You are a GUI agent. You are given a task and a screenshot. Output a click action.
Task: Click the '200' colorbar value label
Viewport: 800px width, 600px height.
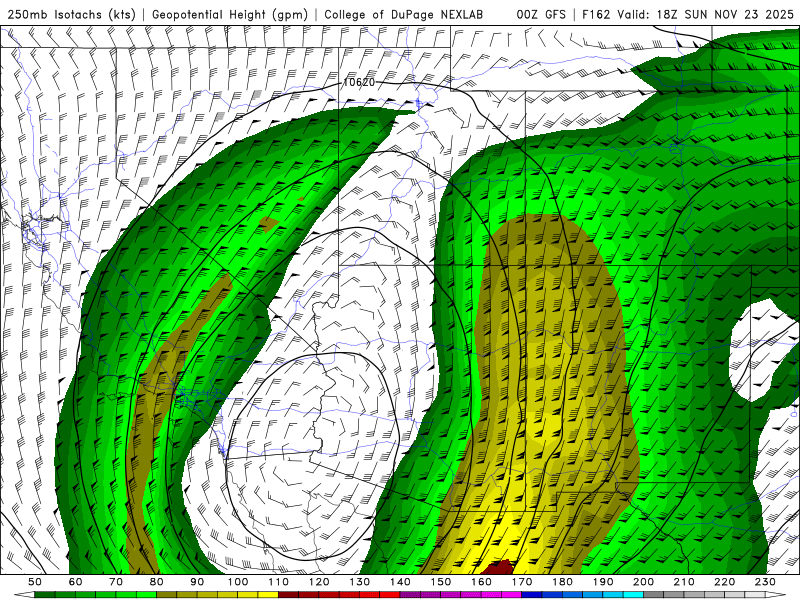[x=644, y=582]
